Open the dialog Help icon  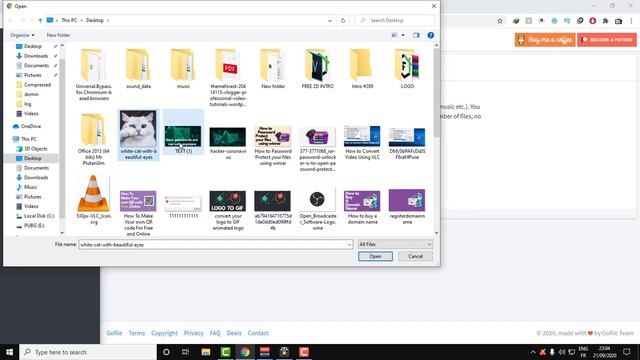431,35
